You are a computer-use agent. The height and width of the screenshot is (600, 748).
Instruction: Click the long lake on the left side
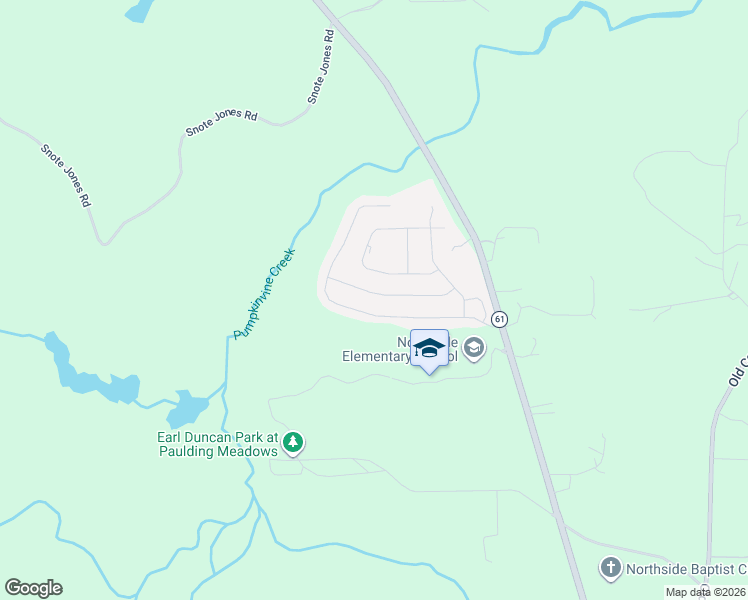coord(91,370)
